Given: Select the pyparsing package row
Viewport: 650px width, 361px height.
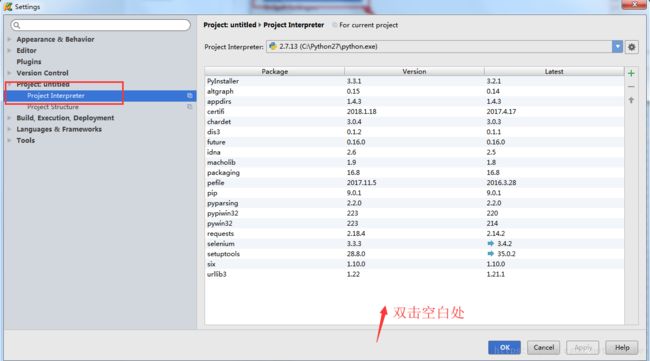Looking at the screenshot, I should [414, 203].
